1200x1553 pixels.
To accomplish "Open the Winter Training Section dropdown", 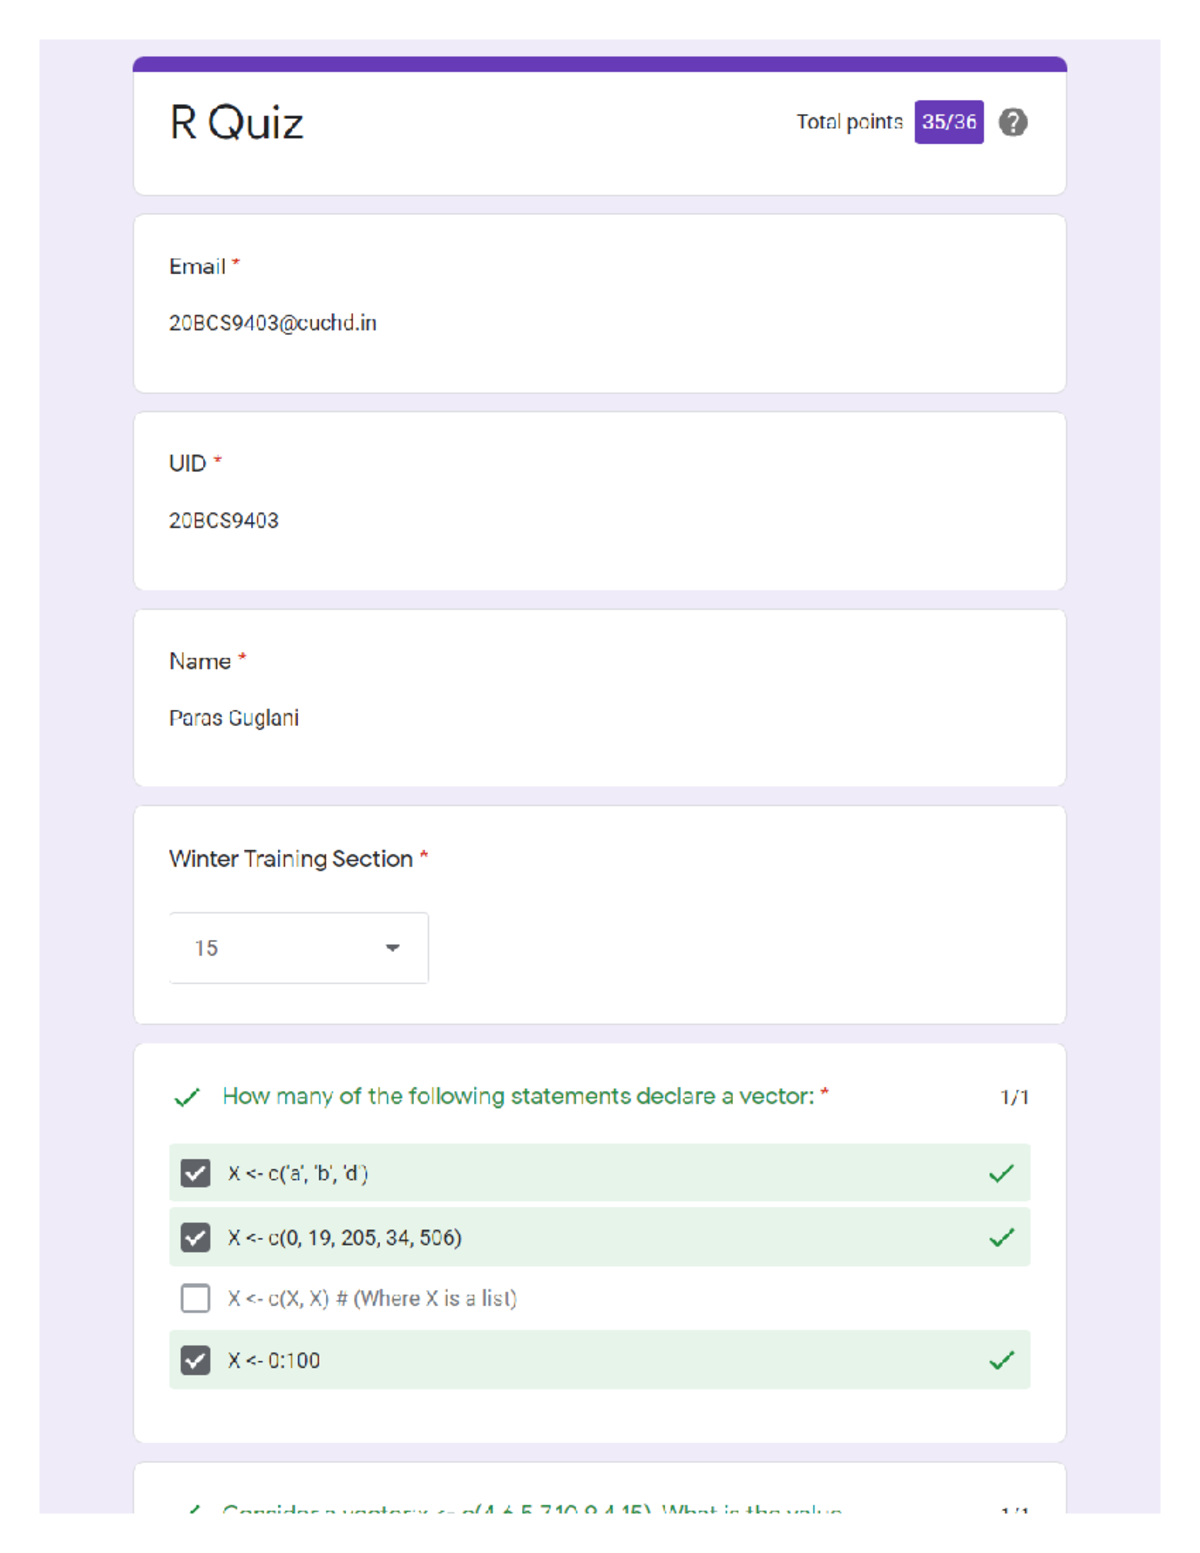I will point(298,948).
